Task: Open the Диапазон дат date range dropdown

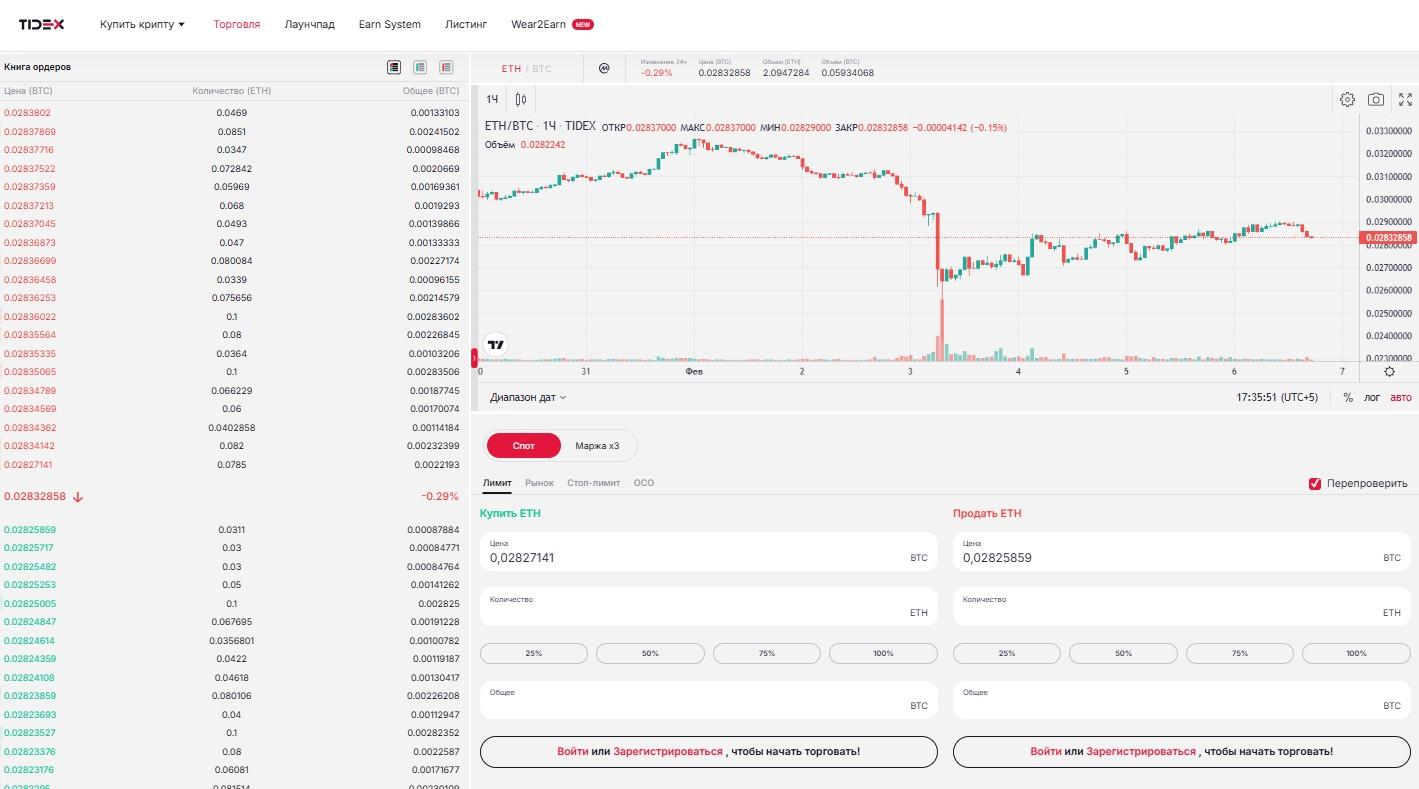Action: click(528, 397)
